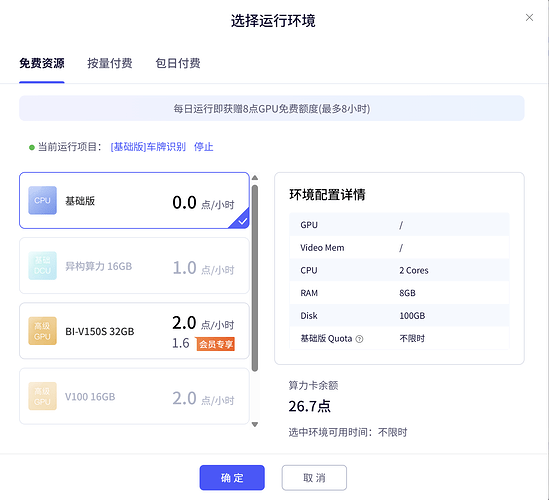549x500 pixels.
Task: Click the help icon next to 基础版 Quota
Action: point(359,339)
